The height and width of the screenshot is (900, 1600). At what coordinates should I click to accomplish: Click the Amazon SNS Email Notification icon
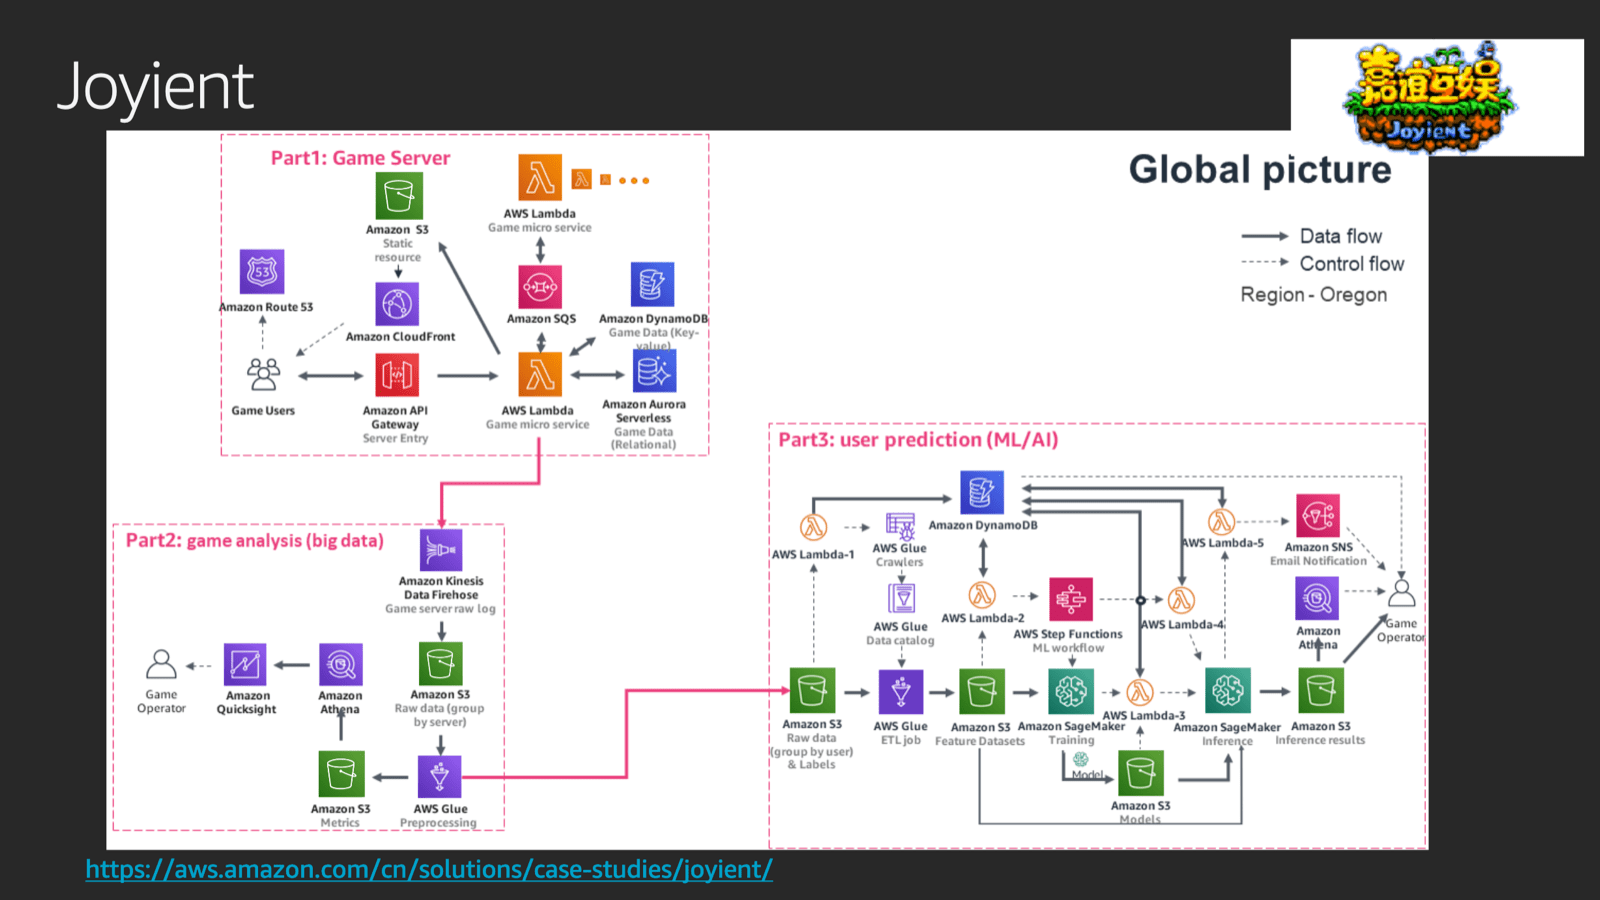[x=1318, y=517]
